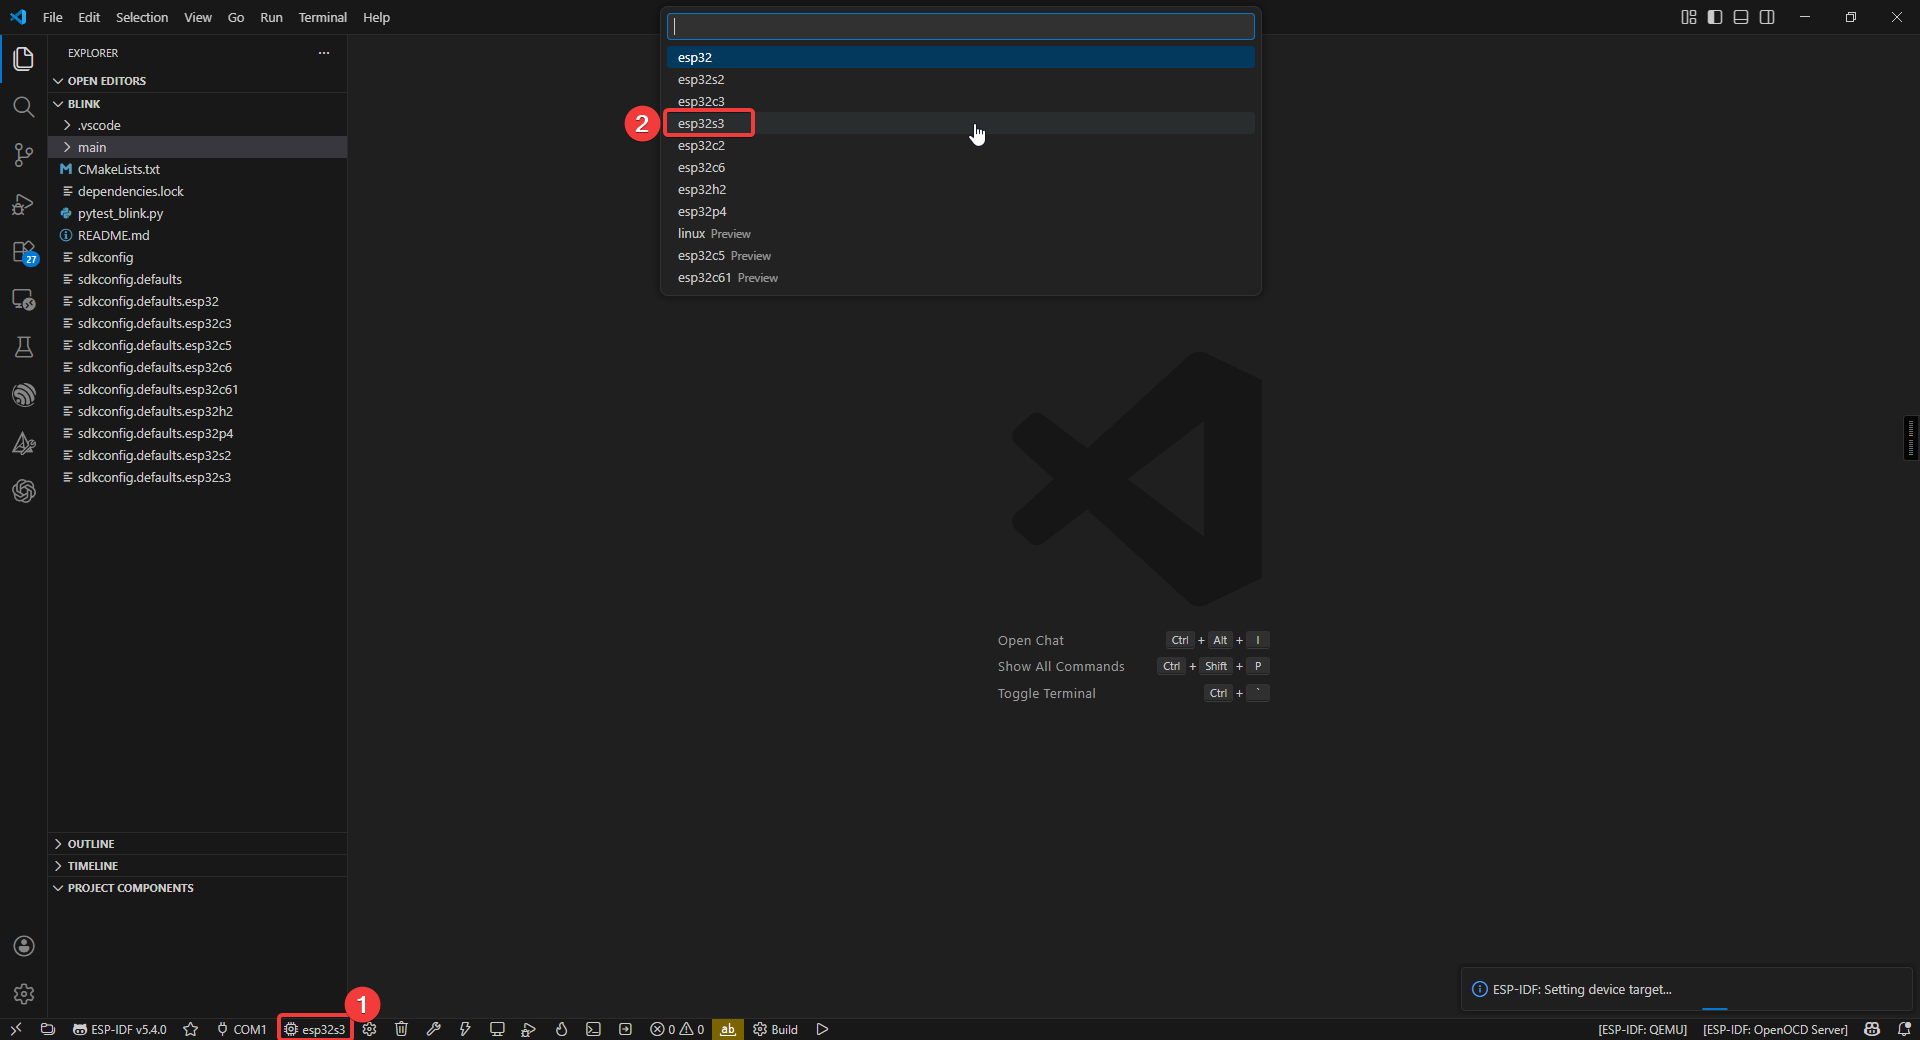Viewport: 1920px width, 1040px height.
Task: Expand the Timeline section
Action: (198, 866)
